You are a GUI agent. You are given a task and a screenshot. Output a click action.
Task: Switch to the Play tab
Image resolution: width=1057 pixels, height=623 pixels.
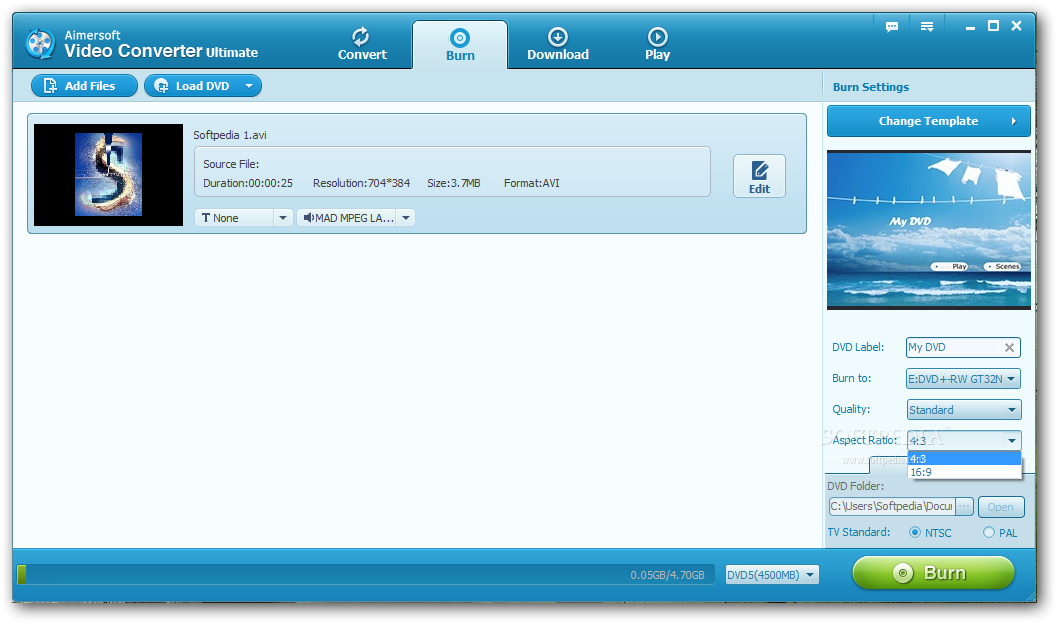tap(657, 44)
